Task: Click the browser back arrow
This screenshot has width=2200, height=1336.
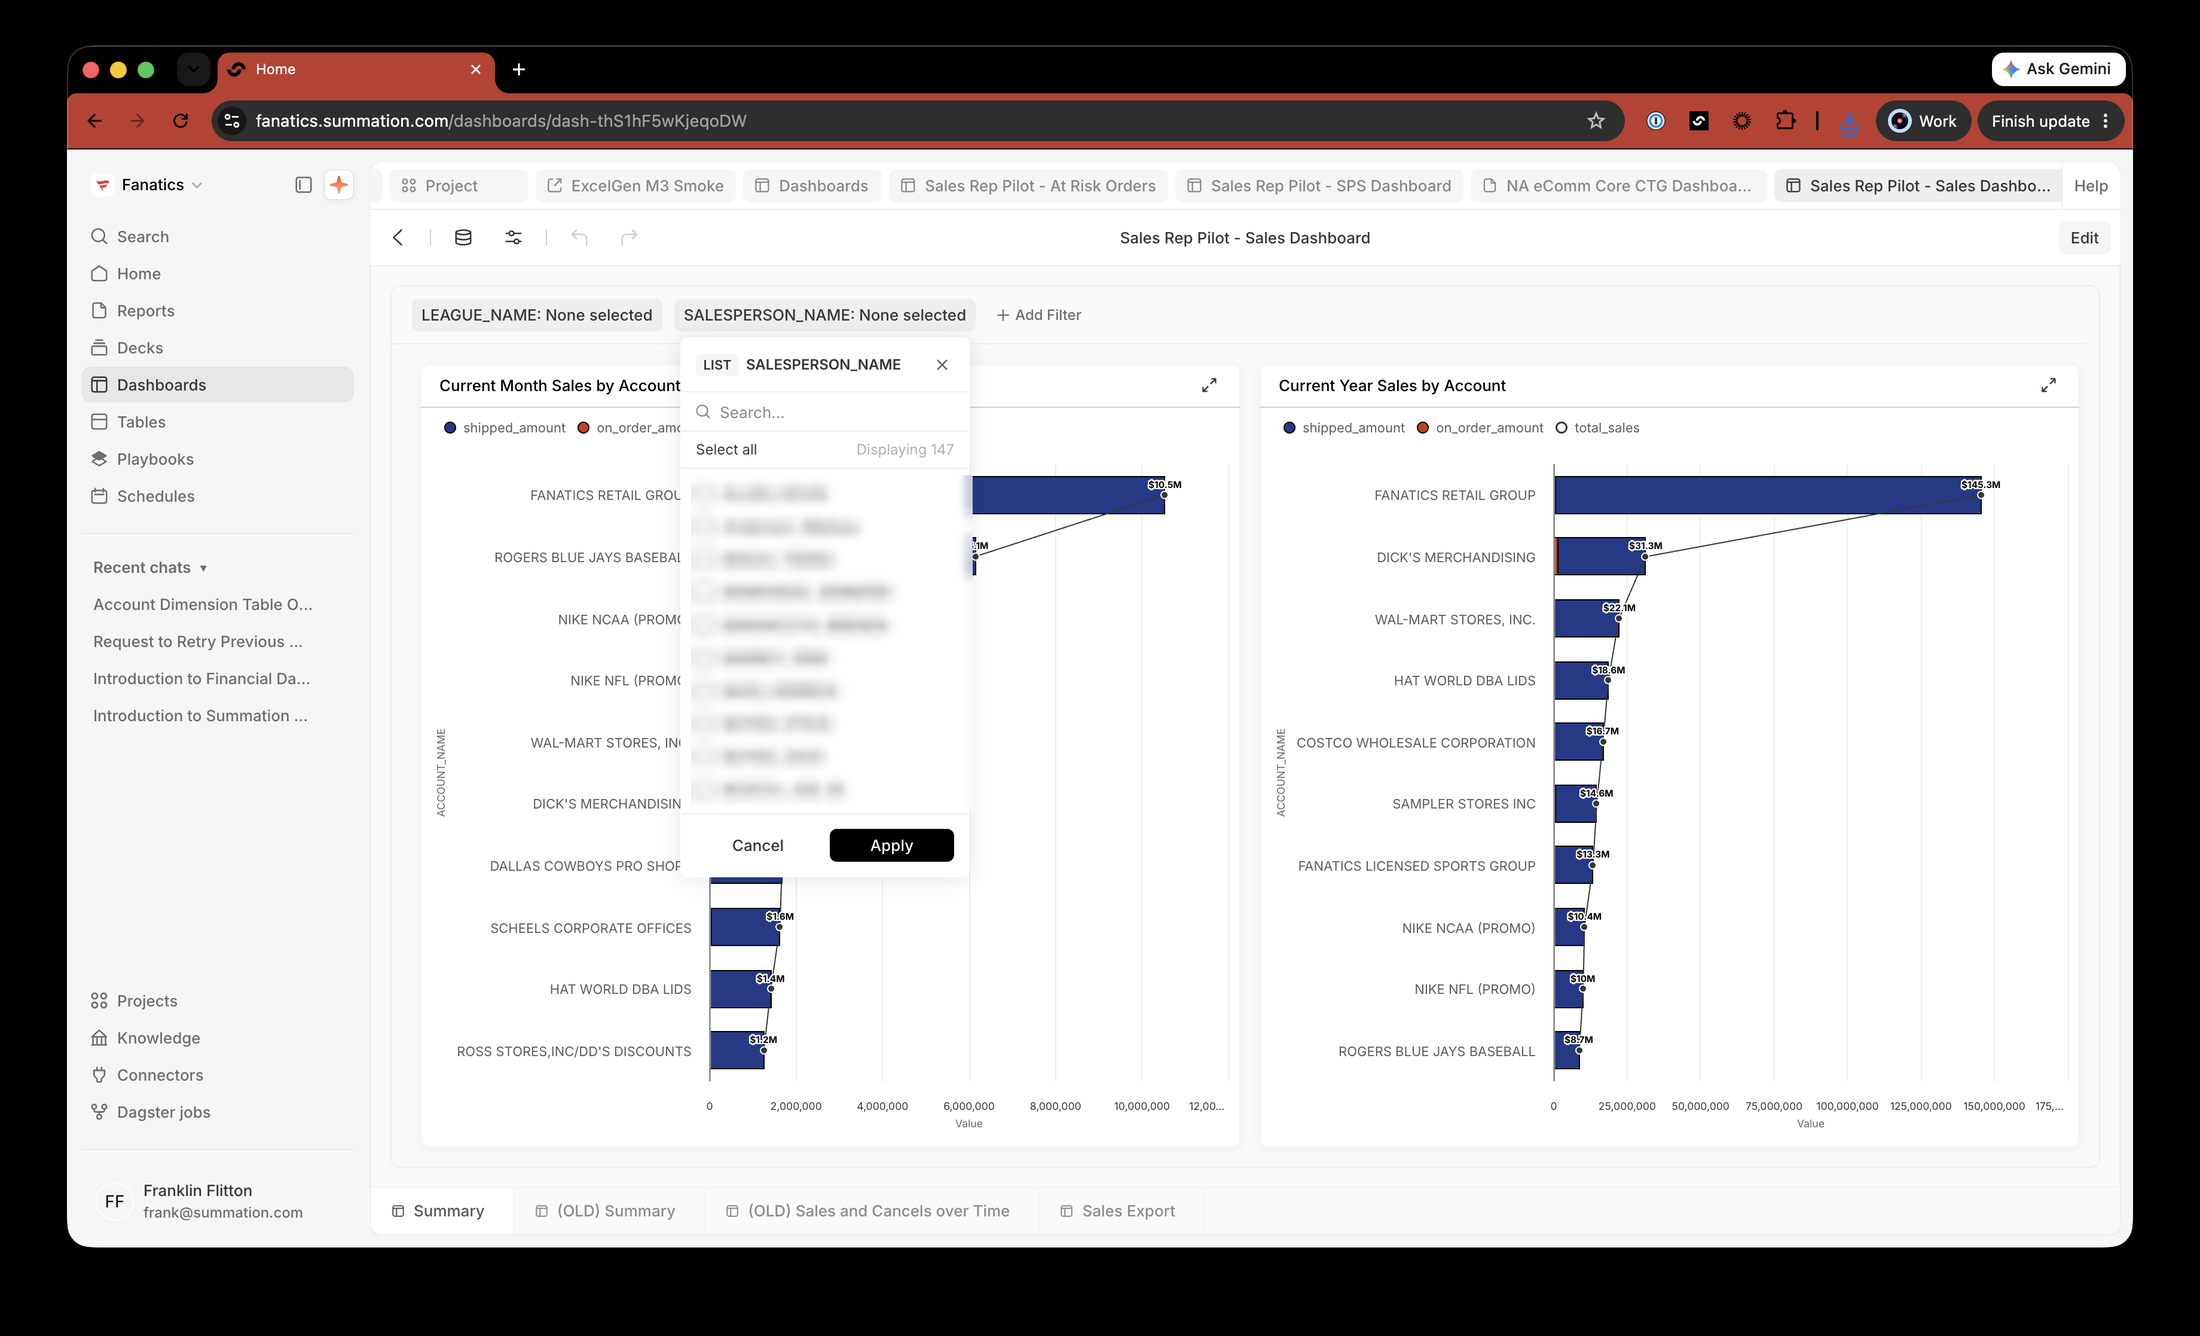Action: coord(95,121)
